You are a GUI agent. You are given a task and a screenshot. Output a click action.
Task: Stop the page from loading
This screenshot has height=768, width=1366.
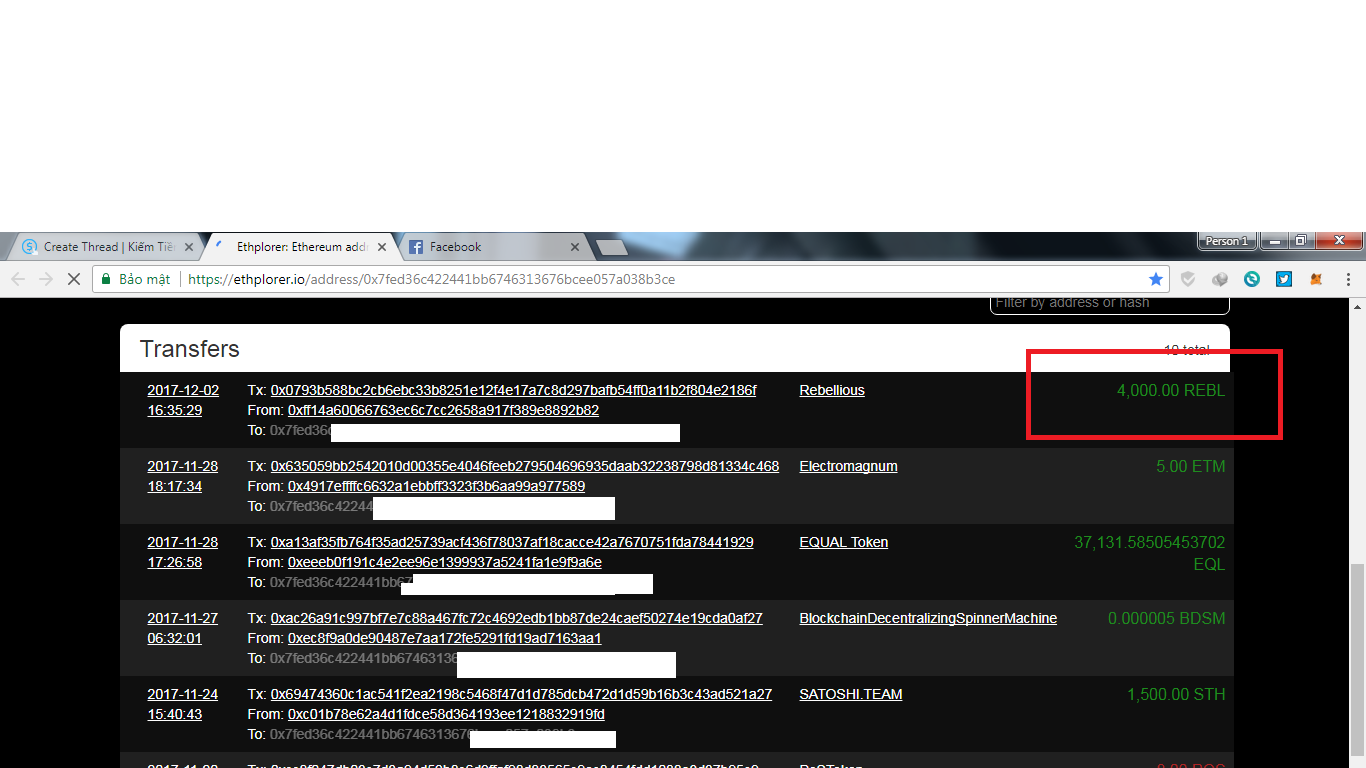pos(73,279)
